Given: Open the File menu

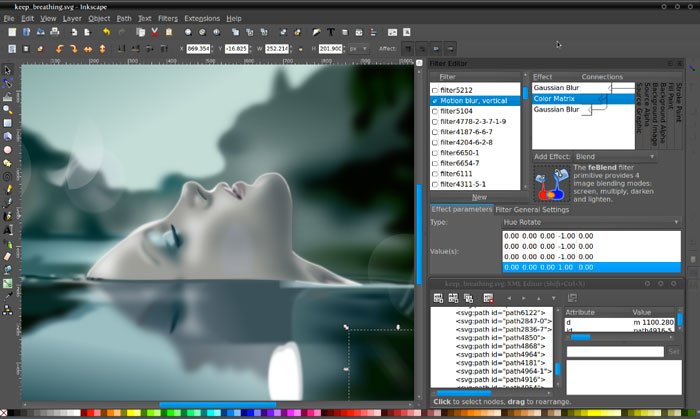Looking at the screenshot, I should point(9,18).
